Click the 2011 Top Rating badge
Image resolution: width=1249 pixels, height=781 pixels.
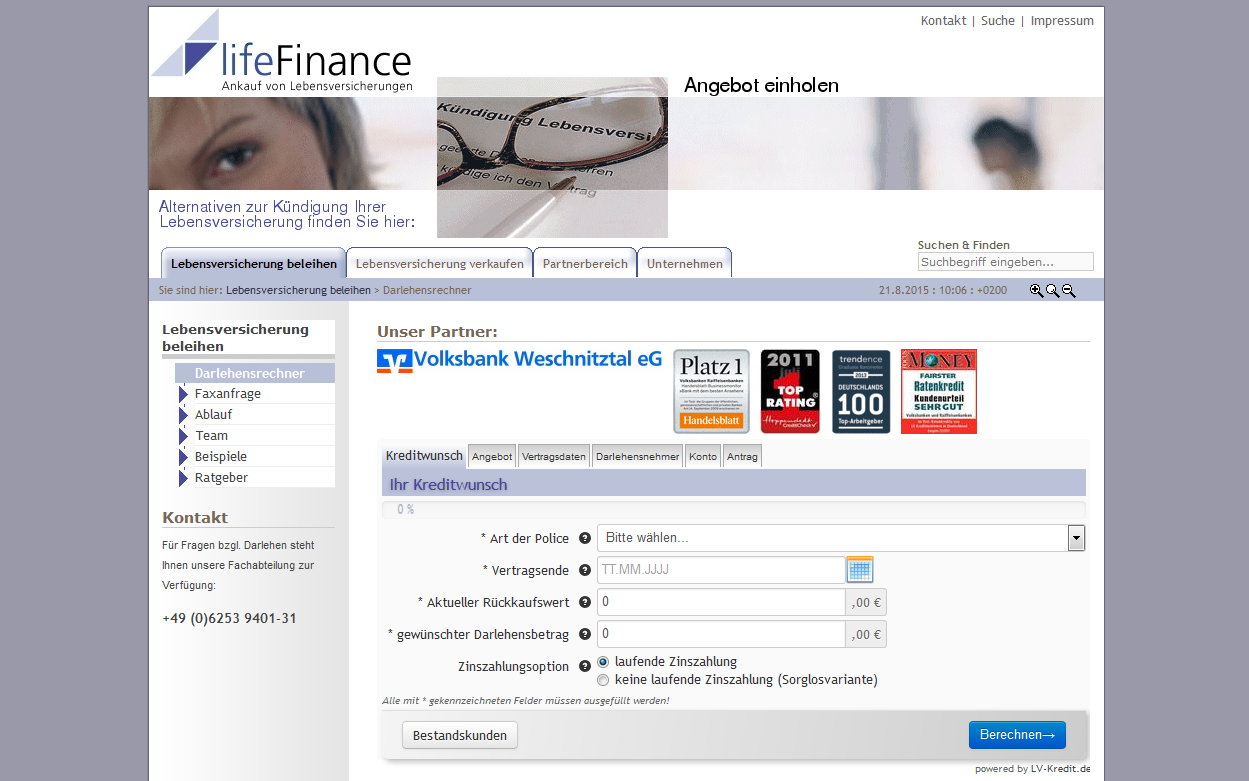point(790,391)
